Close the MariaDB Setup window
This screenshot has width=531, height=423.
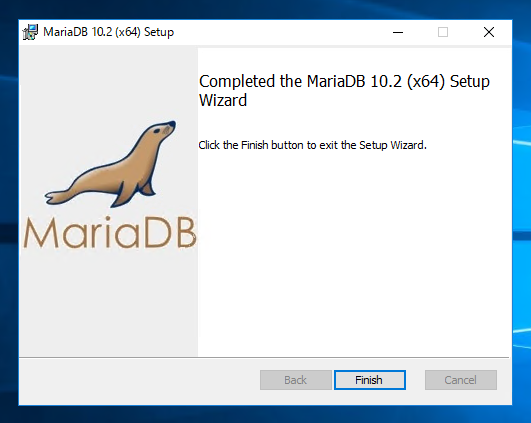tap(489, 32)
